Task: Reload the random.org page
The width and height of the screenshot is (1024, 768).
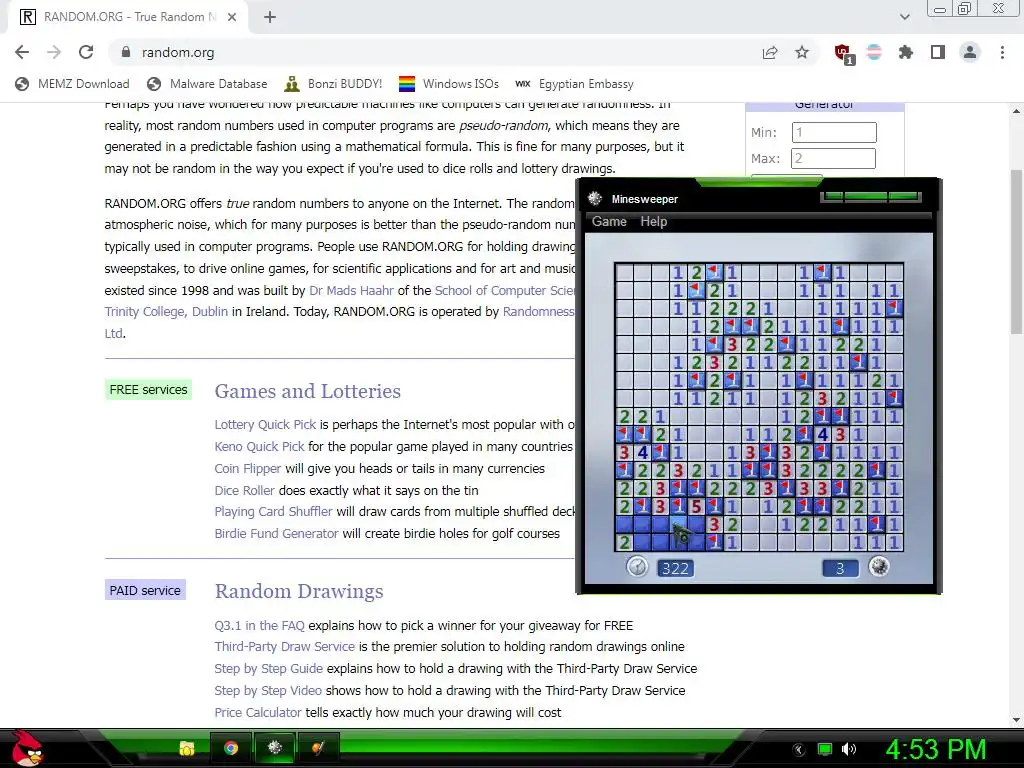Action: point(86,52)
